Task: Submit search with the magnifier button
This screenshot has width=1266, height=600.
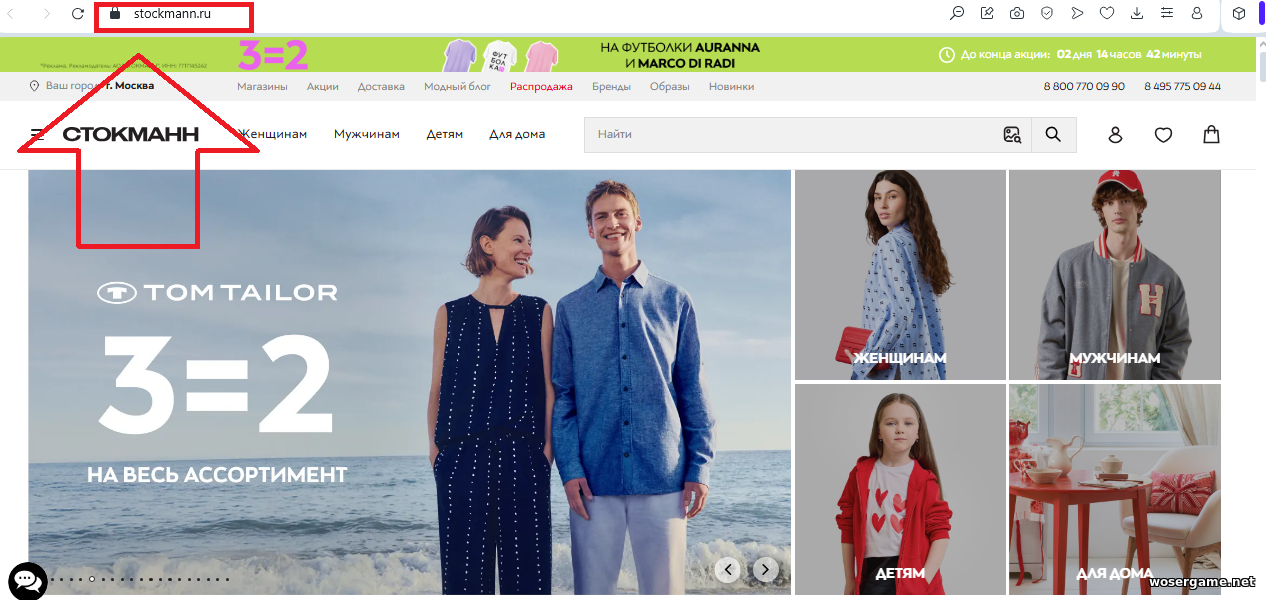Action: [1053, 134]
